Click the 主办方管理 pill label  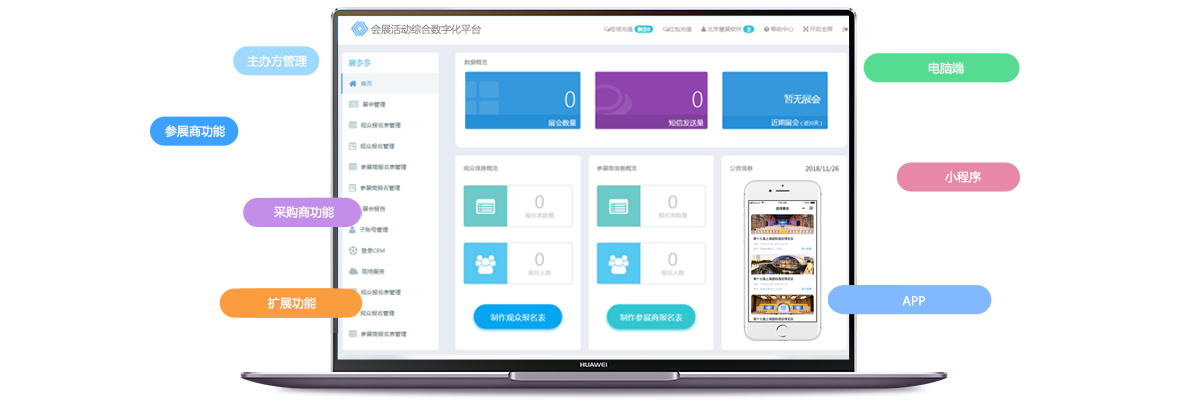click(277, 61)
